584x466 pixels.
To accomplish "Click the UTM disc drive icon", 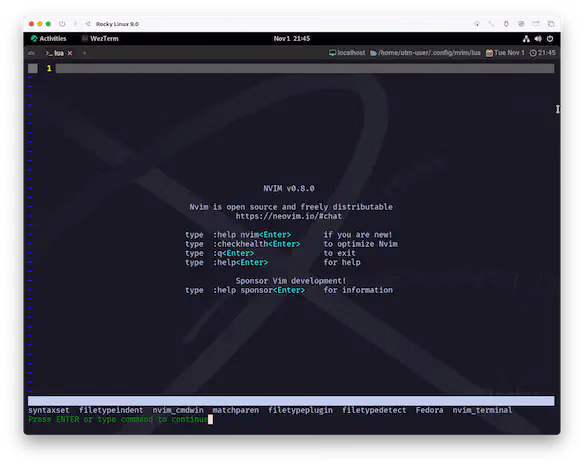I will pos(521,24).
